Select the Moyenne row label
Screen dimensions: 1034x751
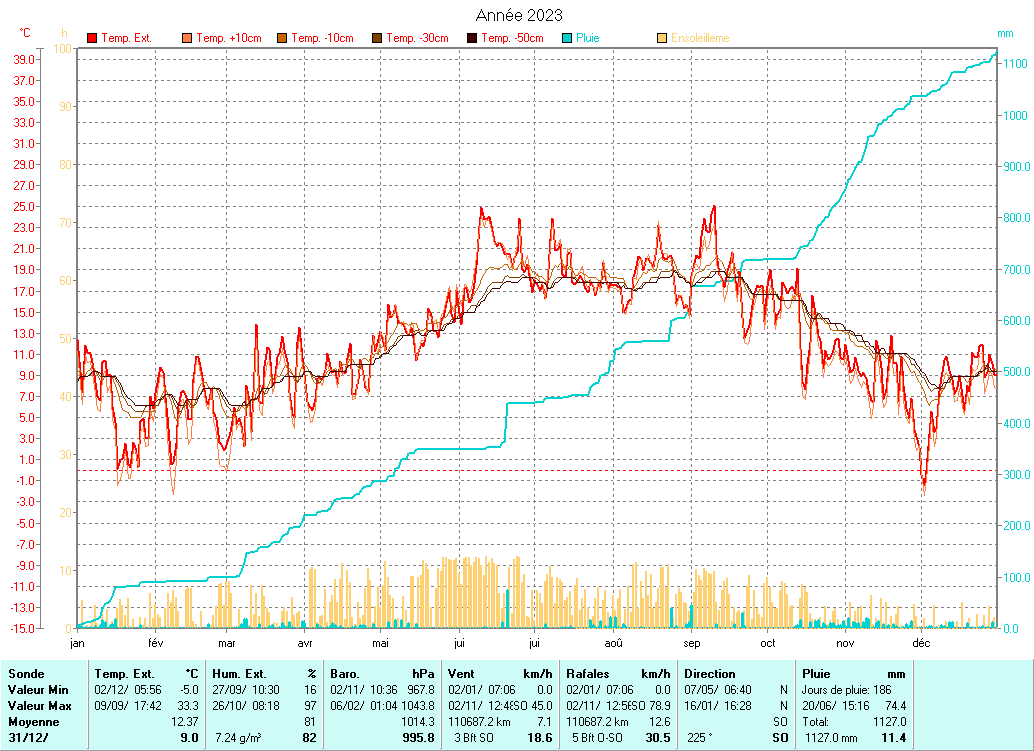pyautogui.click(x=33, y=722)
